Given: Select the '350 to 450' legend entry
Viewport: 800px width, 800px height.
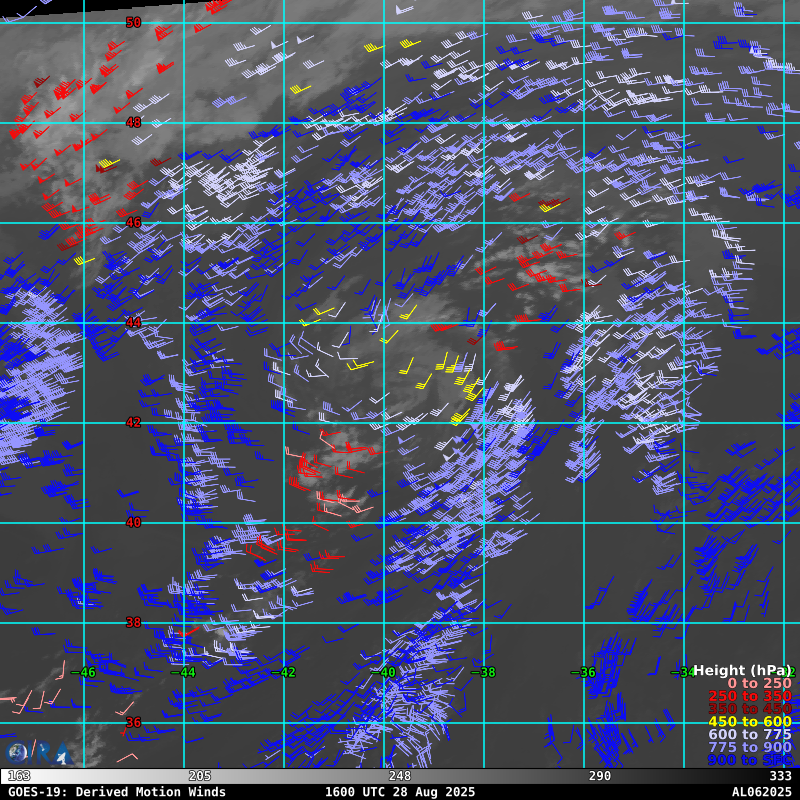Looking at the screenshot, I should pyautogui.click(x=750, y=709).
